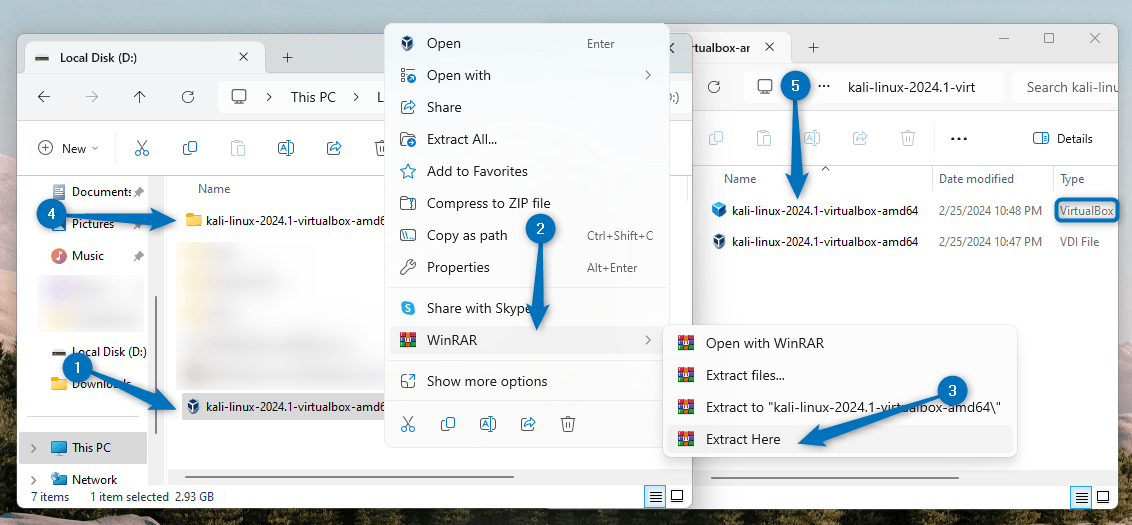Click the Paste icon in Local Disk toolbar
This screenshot has width=1132, height=525.
(238, 148)
